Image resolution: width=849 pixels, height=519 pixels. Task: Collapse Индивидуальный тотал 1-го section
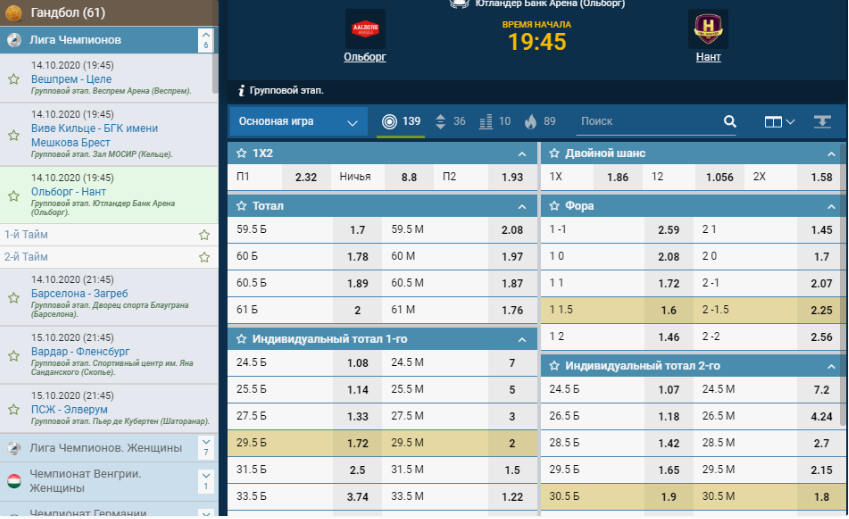pos(522,339)
